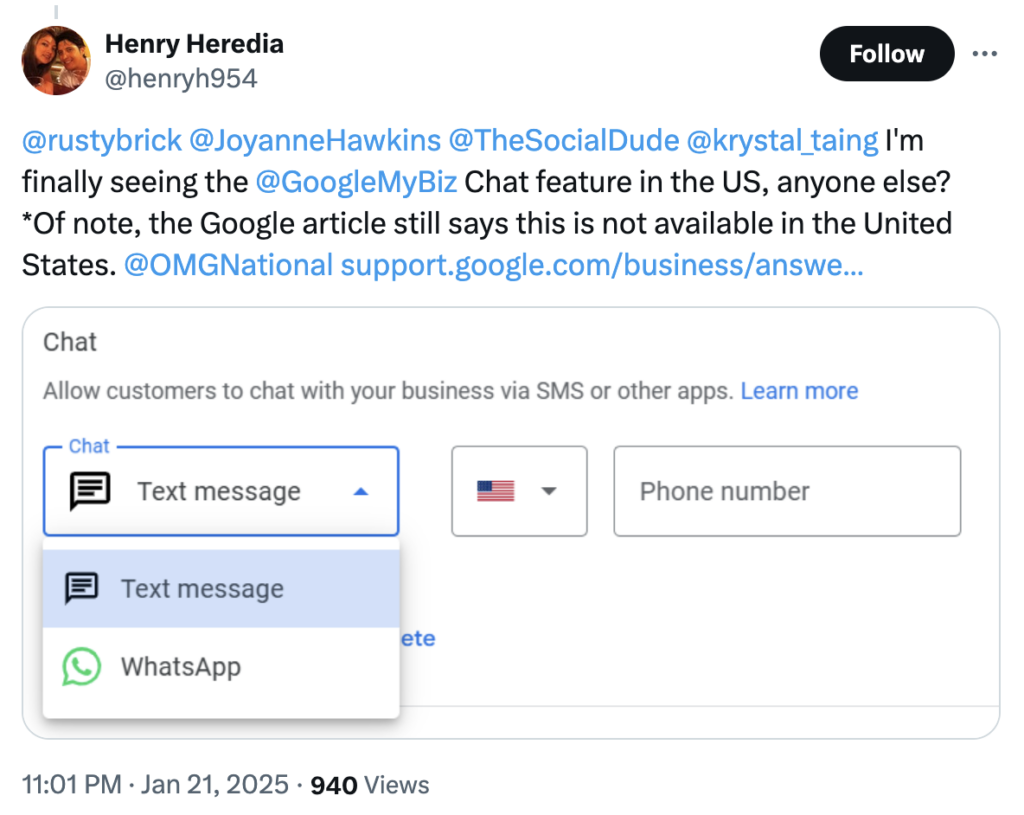Click the chat icon in the Chat field
1024x815 pixels.
pos(88,492)
